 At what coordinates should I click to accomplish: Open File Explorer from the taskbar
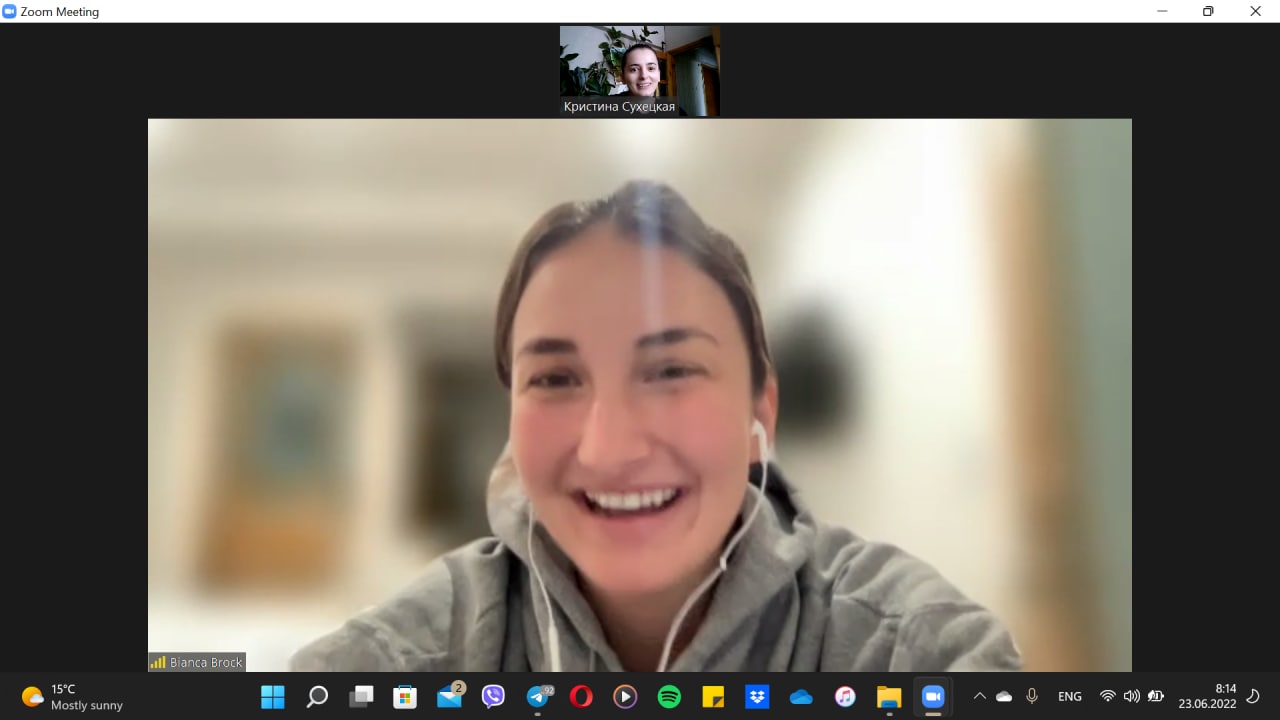click(889, 697)
